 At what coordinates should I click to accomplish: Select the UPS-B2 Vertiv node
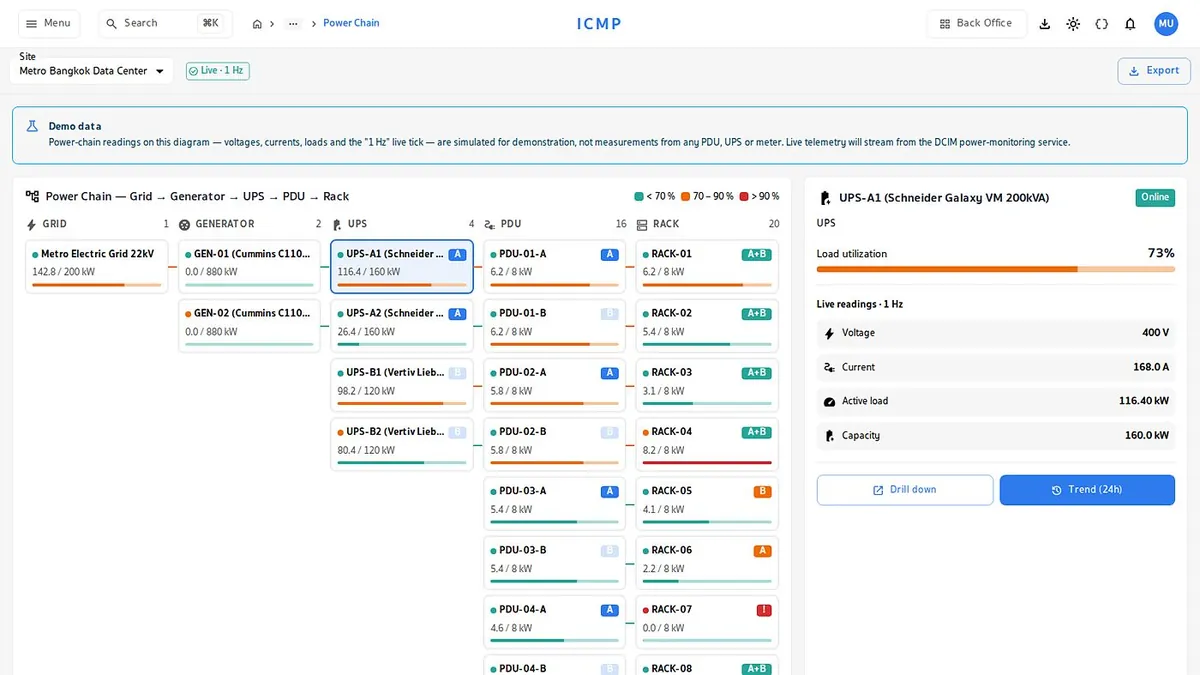(x=402, y=444)
